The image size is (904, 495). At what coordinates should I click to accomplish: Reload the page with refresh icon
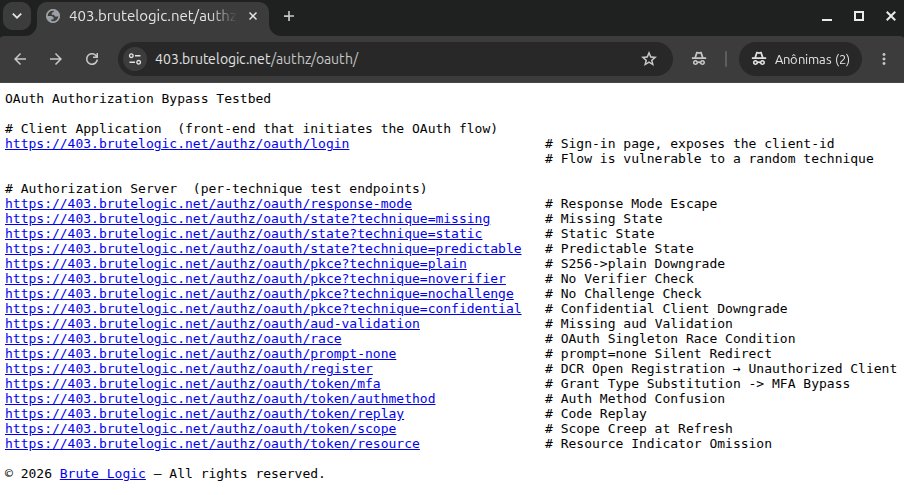92,59
